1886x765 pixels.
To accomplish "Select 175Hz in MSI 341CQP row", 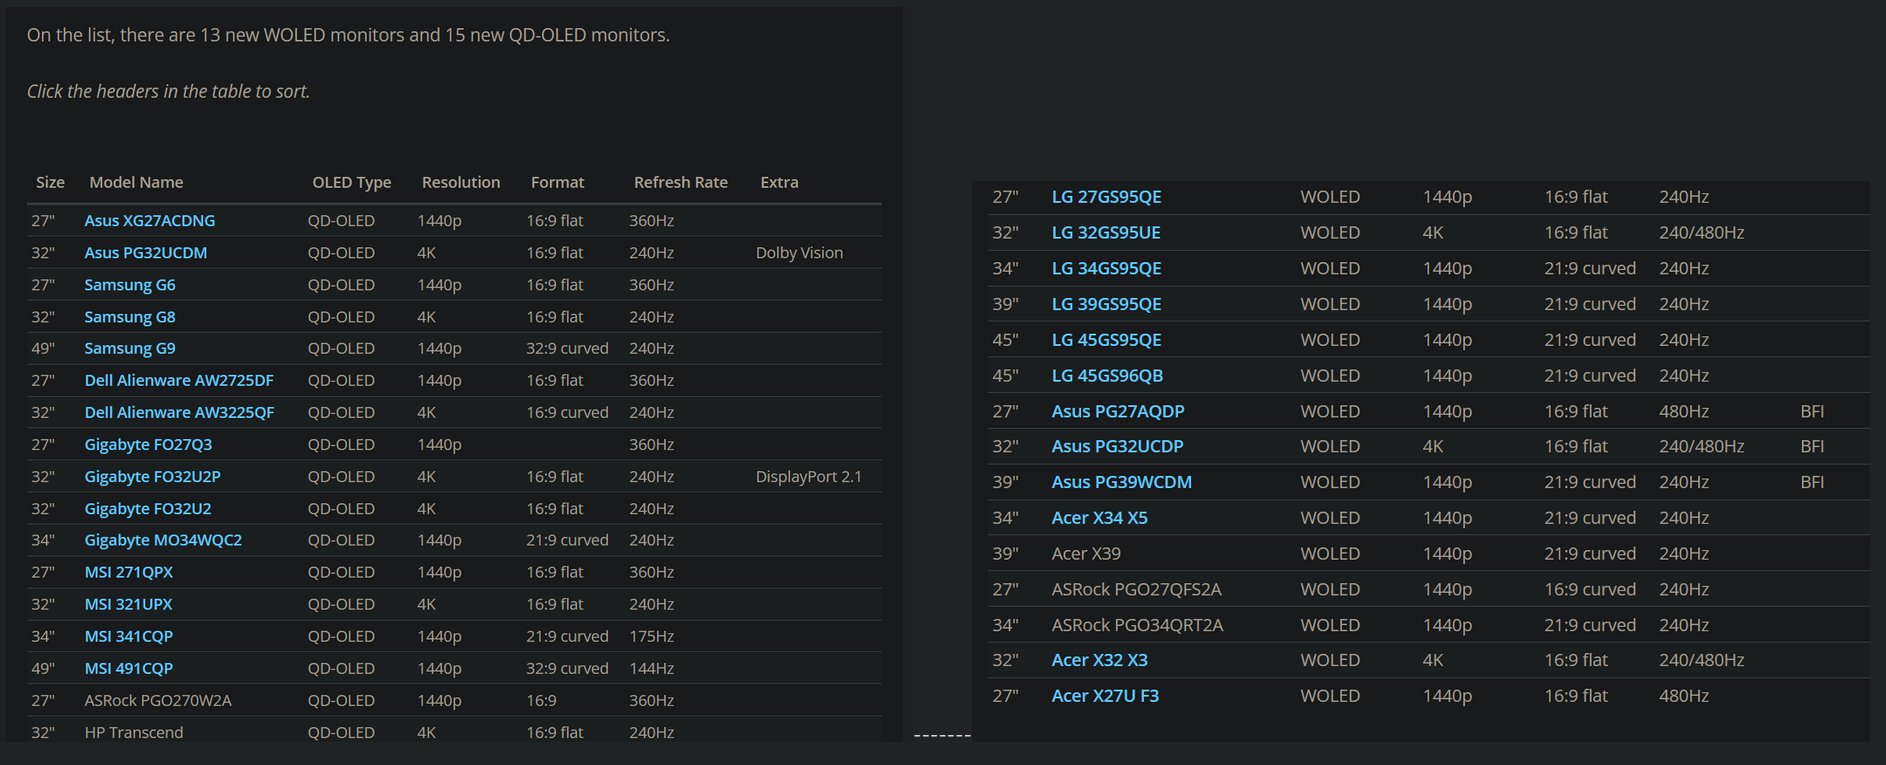I will tap(651, 636).
